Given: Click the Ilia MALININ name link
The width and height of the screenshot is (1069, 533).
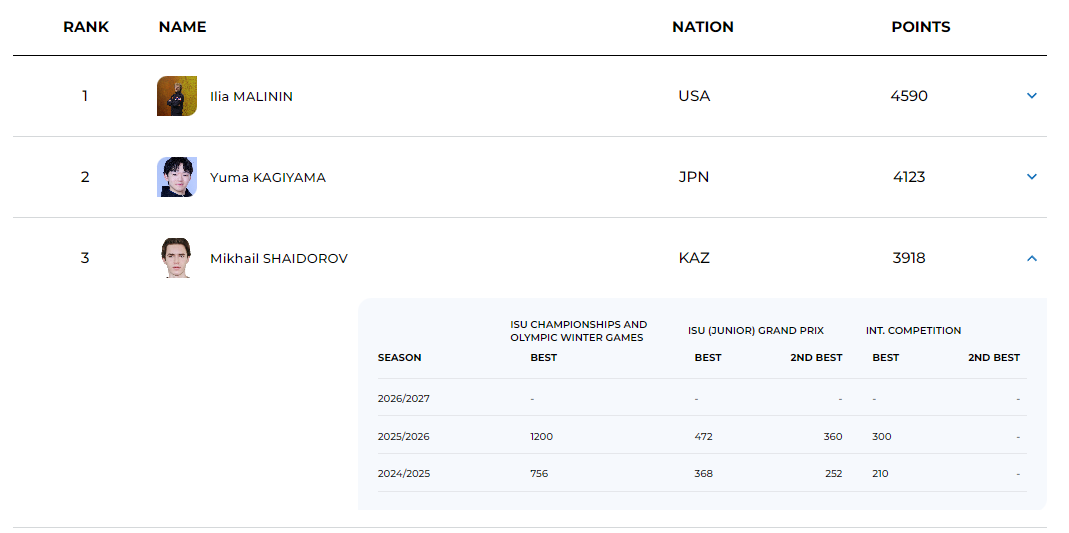Looking at the screenshot, I should [x=252, y=97].
